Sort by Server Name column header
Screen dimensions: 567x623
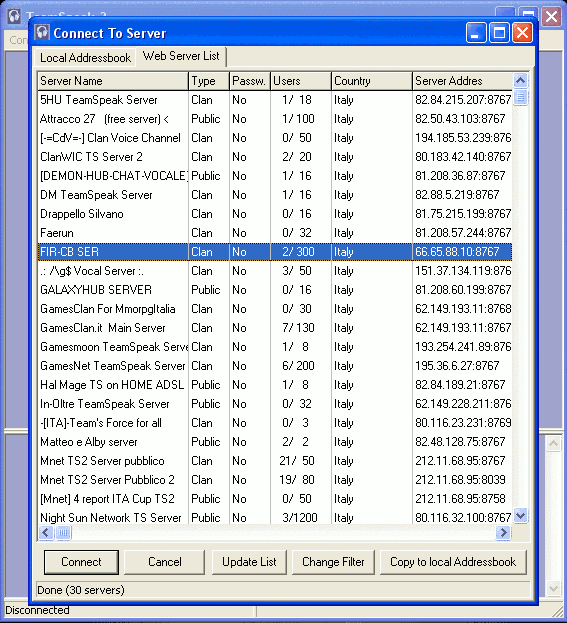pos(113,81)
